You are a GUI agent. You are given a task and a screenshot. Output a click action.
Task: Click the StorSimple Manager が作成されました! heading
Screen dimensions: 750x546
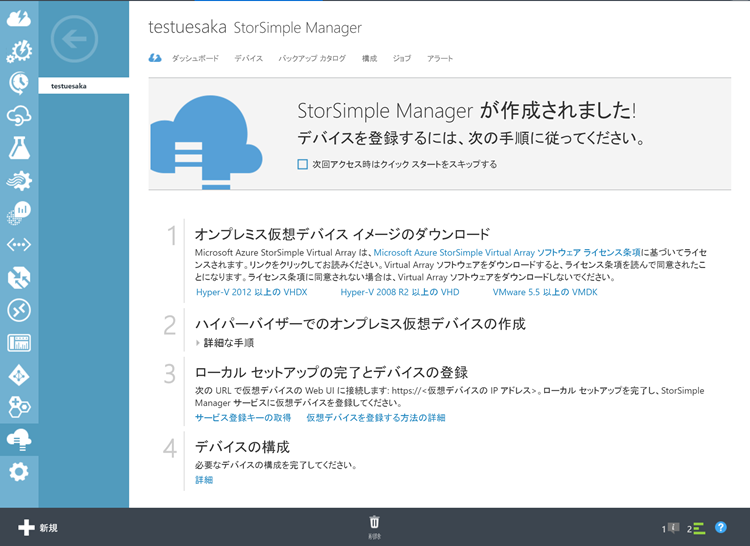pos(467,110)
